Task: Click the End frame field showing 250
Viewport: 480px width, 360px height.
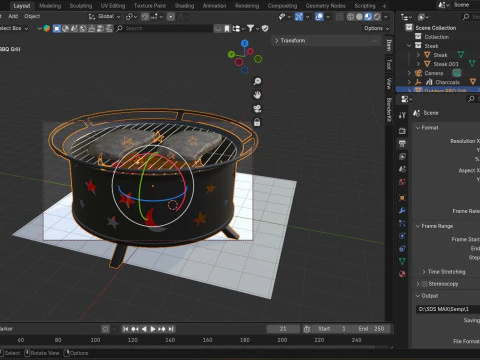Action: tap(371, 329)
